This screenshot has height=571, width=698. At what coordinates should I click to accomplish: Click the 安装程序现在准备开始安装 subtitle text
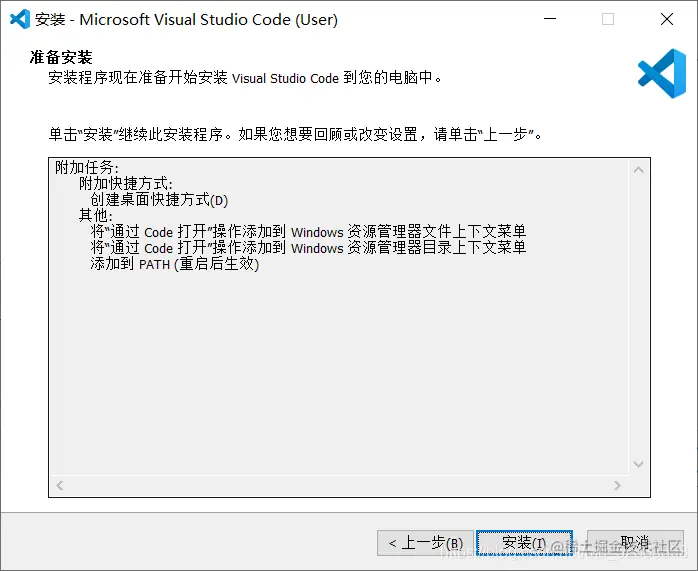point(244,78)
